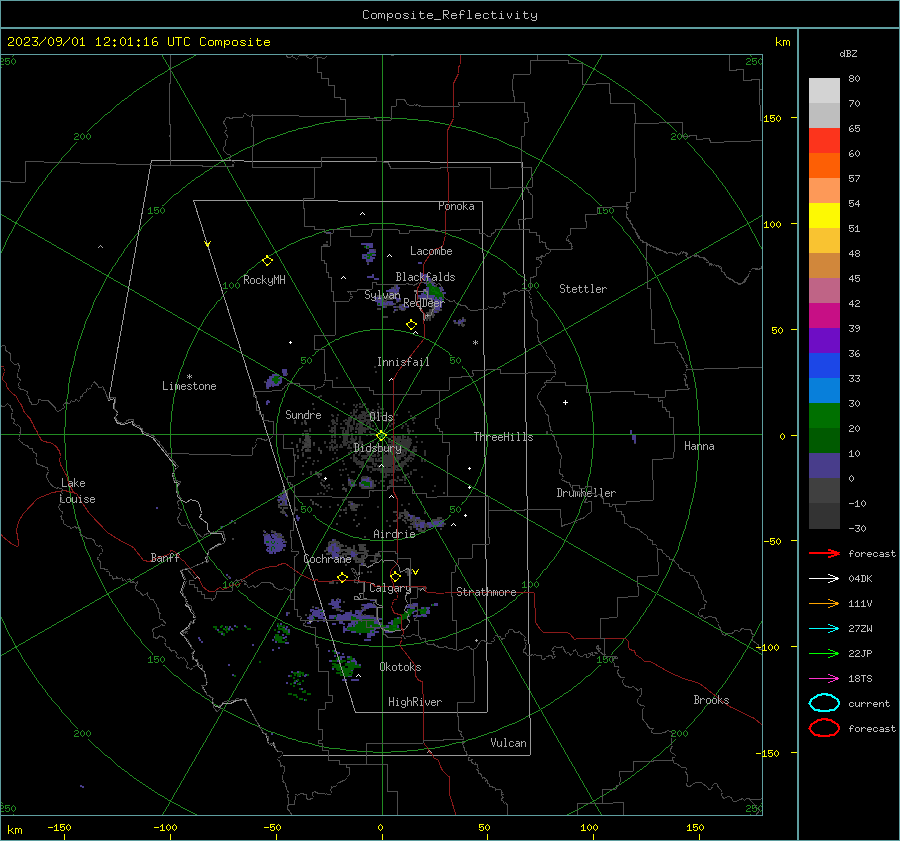Click the white 04DK arrow legend icon
This screenshot has width=900, height=841.
824,579
